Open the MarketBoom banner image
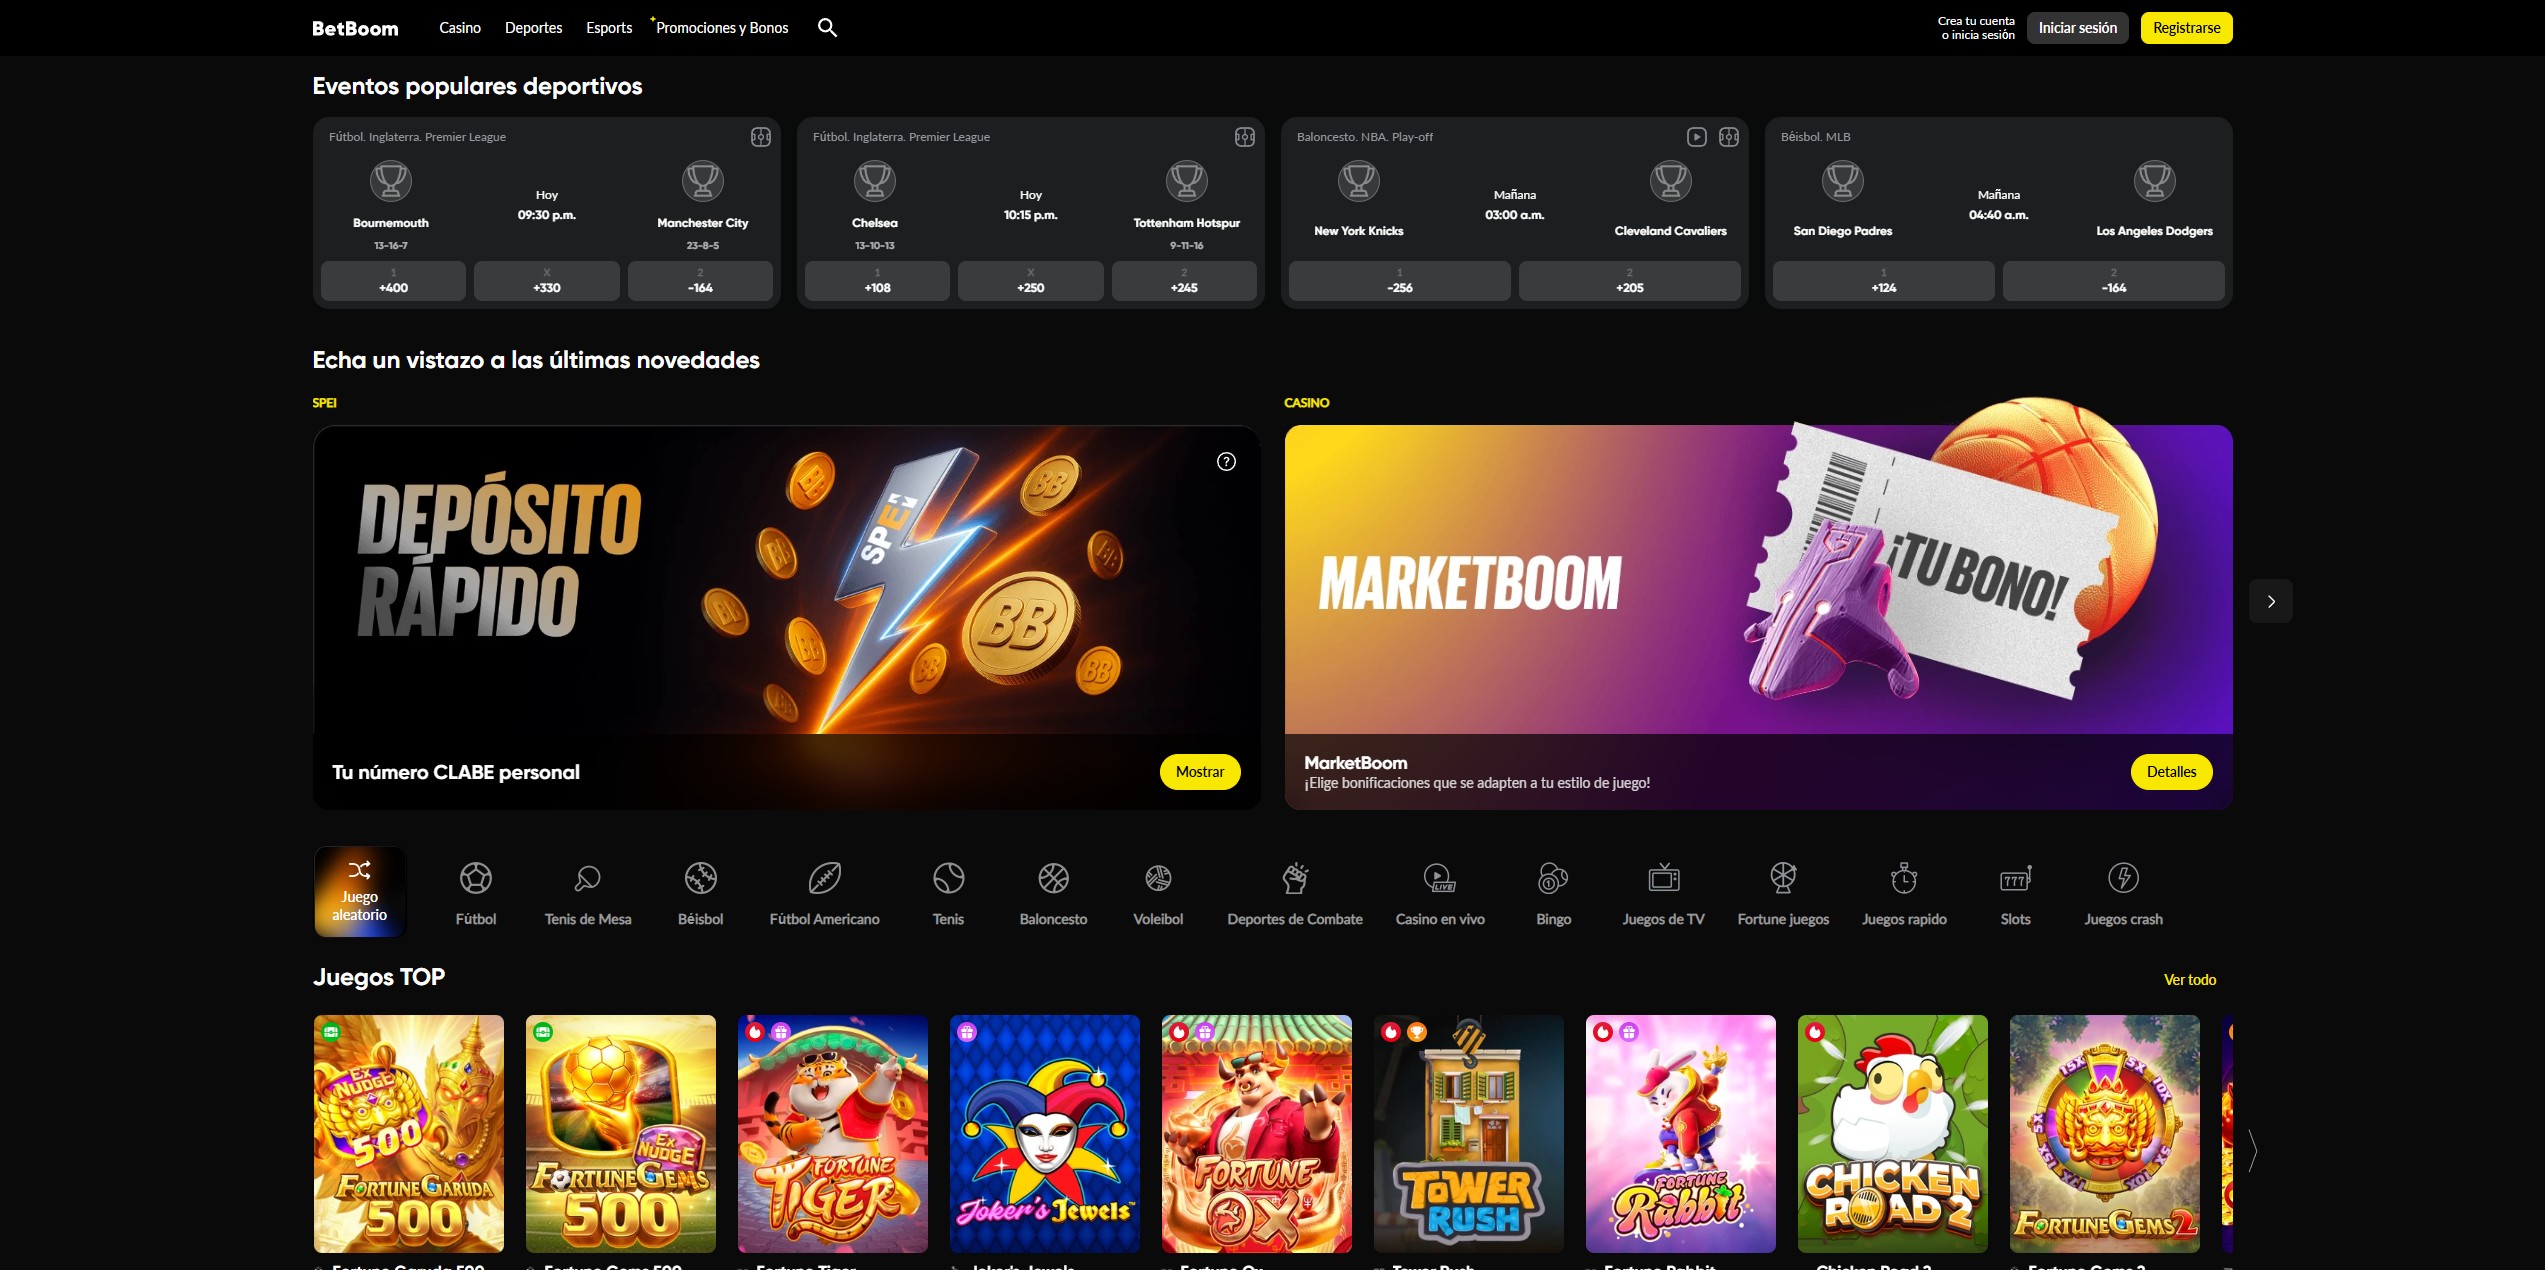Image resolution: width=2545 pixels, height=1270 pixels. click(1758, 580)
